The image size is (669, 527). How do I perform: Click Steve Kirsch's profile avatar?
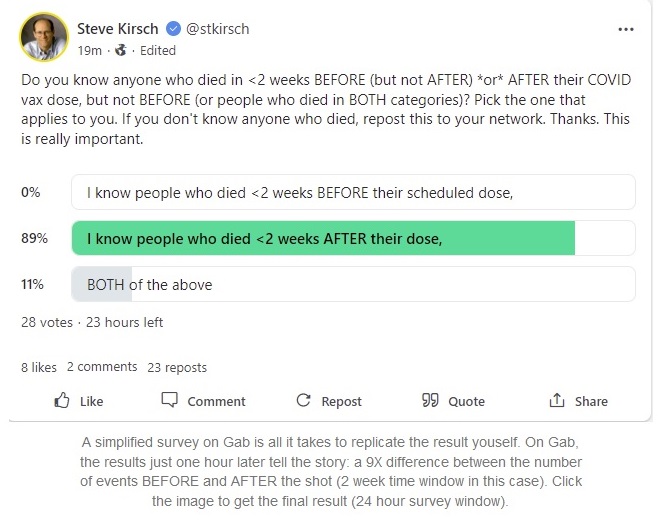tap(42, 38)
